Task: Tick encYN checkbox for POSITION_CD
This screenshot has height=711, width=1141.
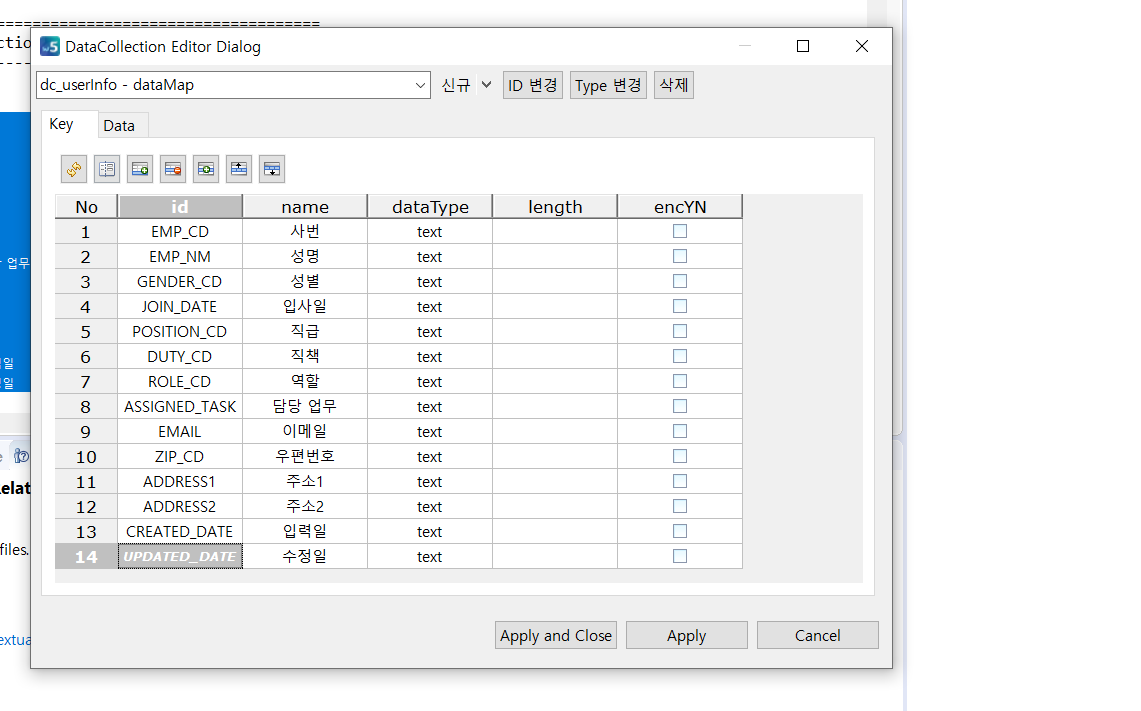Action: 680,331
